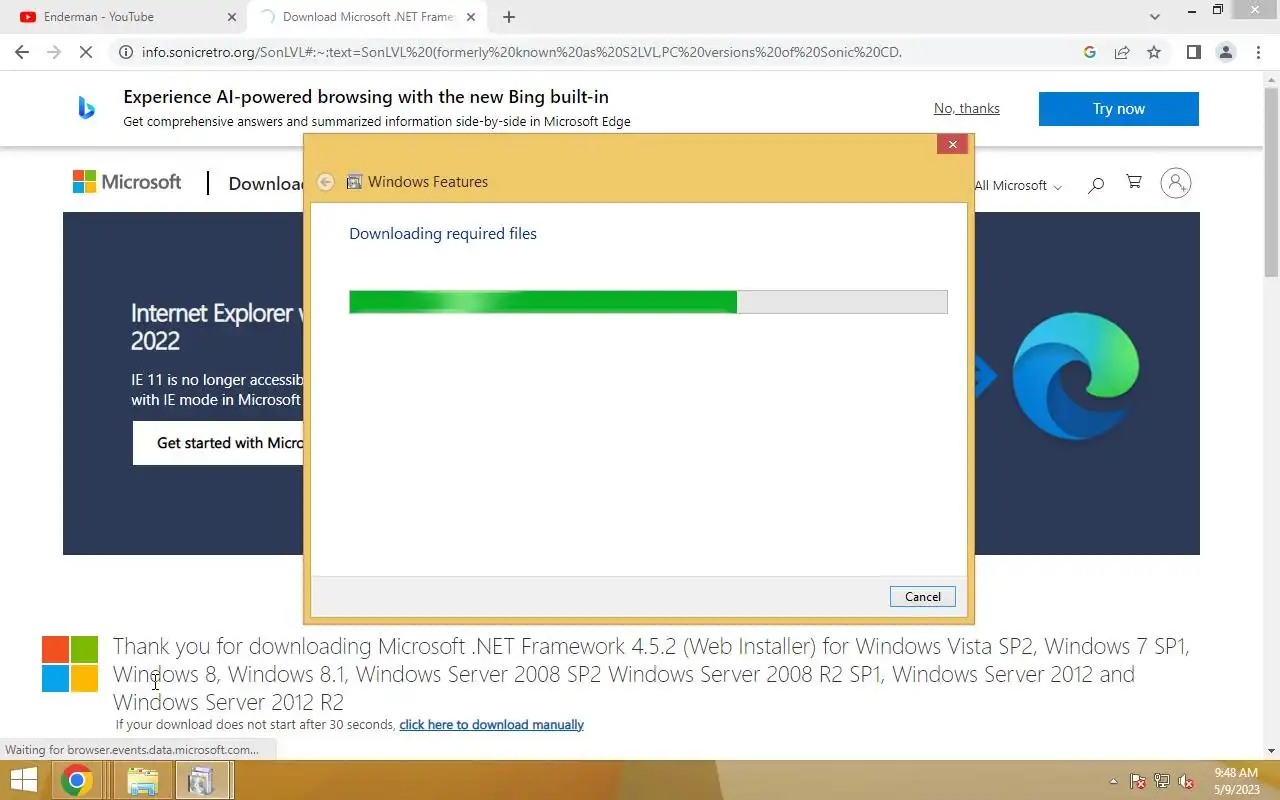The height and width of the screenshot is (800, 1280).
Task: Click the scrollbar down arrow
Action: [1271, 751]
